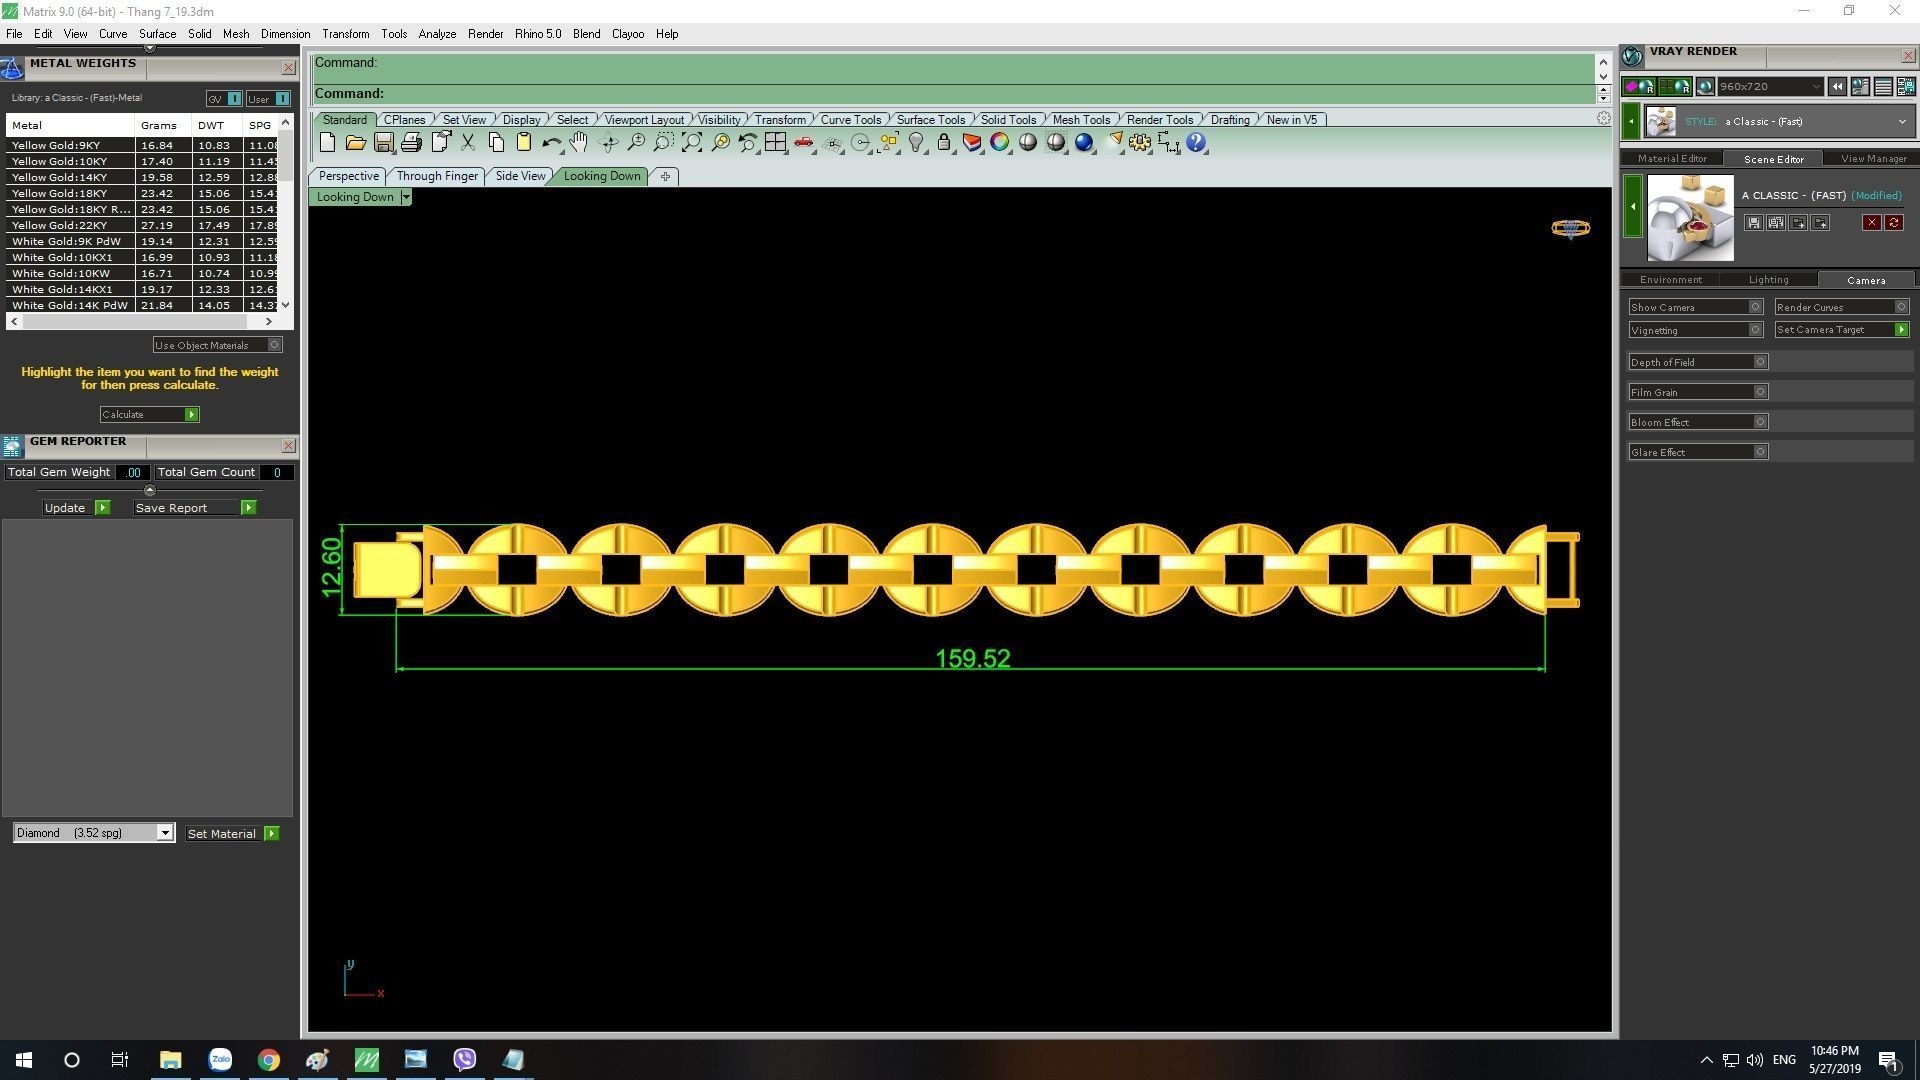Click the four viewports layout icon
Image resolution: width=1920 pixels, height=1080 pixels.
click(x=776, y=143)
